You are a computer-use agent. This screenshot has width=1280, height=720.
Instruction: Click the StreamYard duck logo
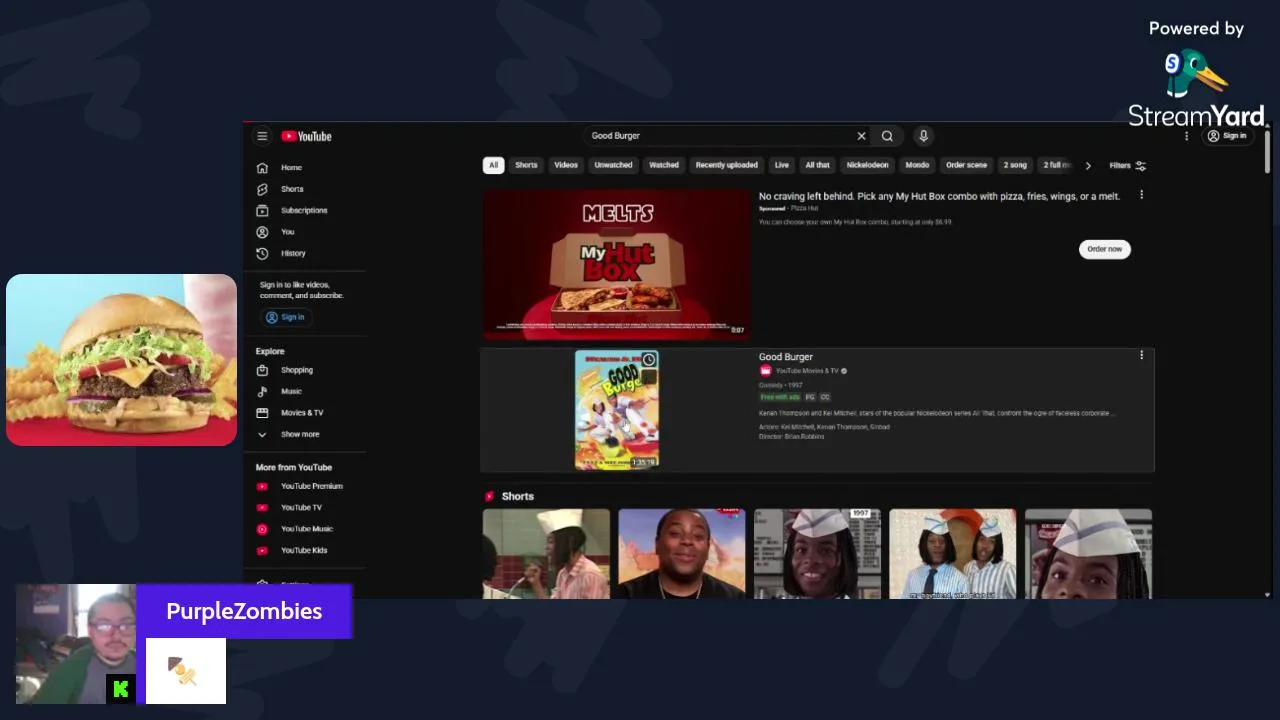[x=1195, y=74]
